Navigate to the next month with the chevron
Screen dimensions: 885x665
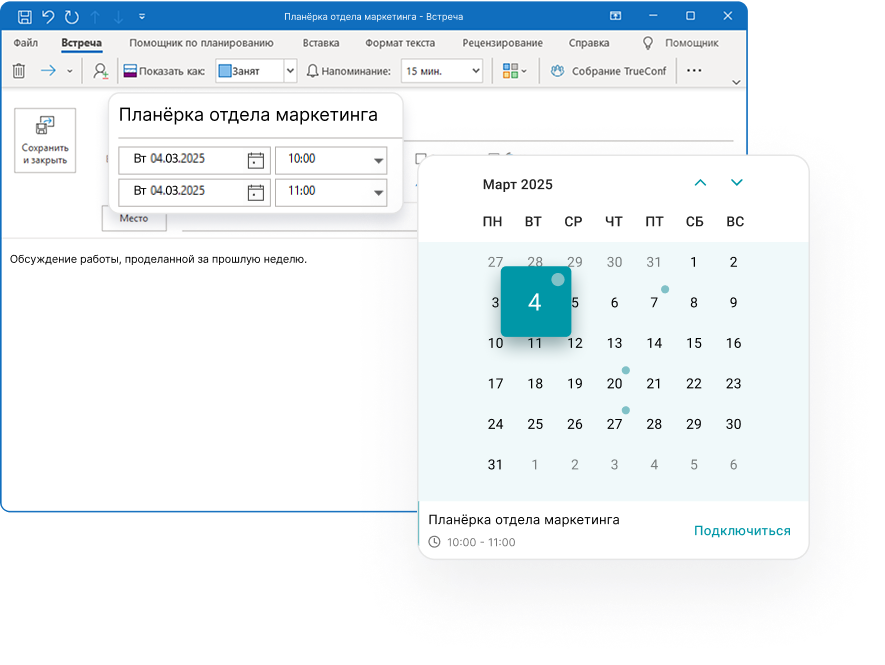click(x=736, y=183)
